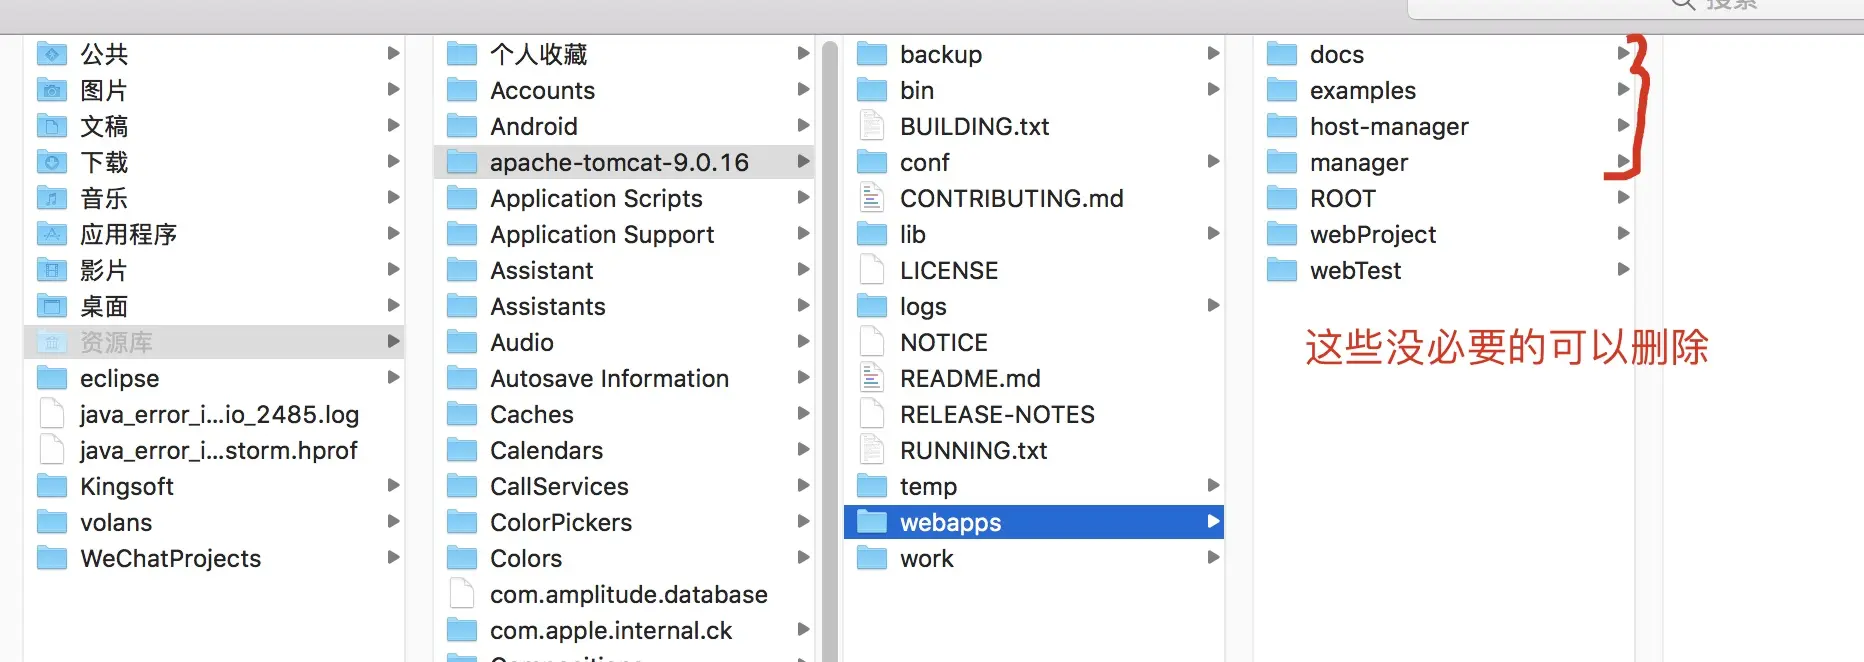The height and width of the screenshot is (662, 1864).
Task: Expand the Caches folder arrow
Action: 803,414
